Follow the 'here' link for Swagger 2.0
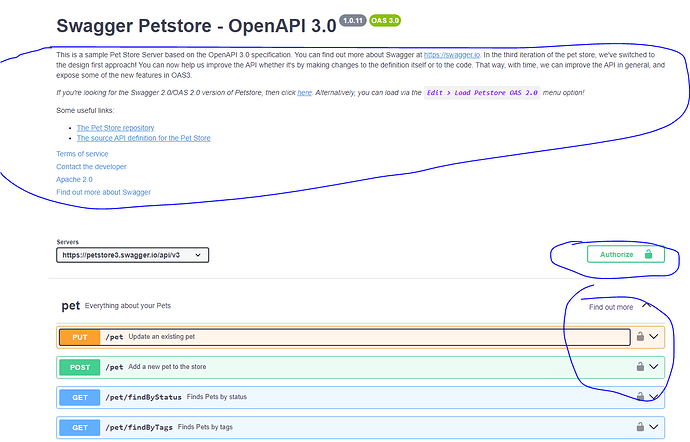The width and height of the screenshot is (690, 442). (304, 93)
